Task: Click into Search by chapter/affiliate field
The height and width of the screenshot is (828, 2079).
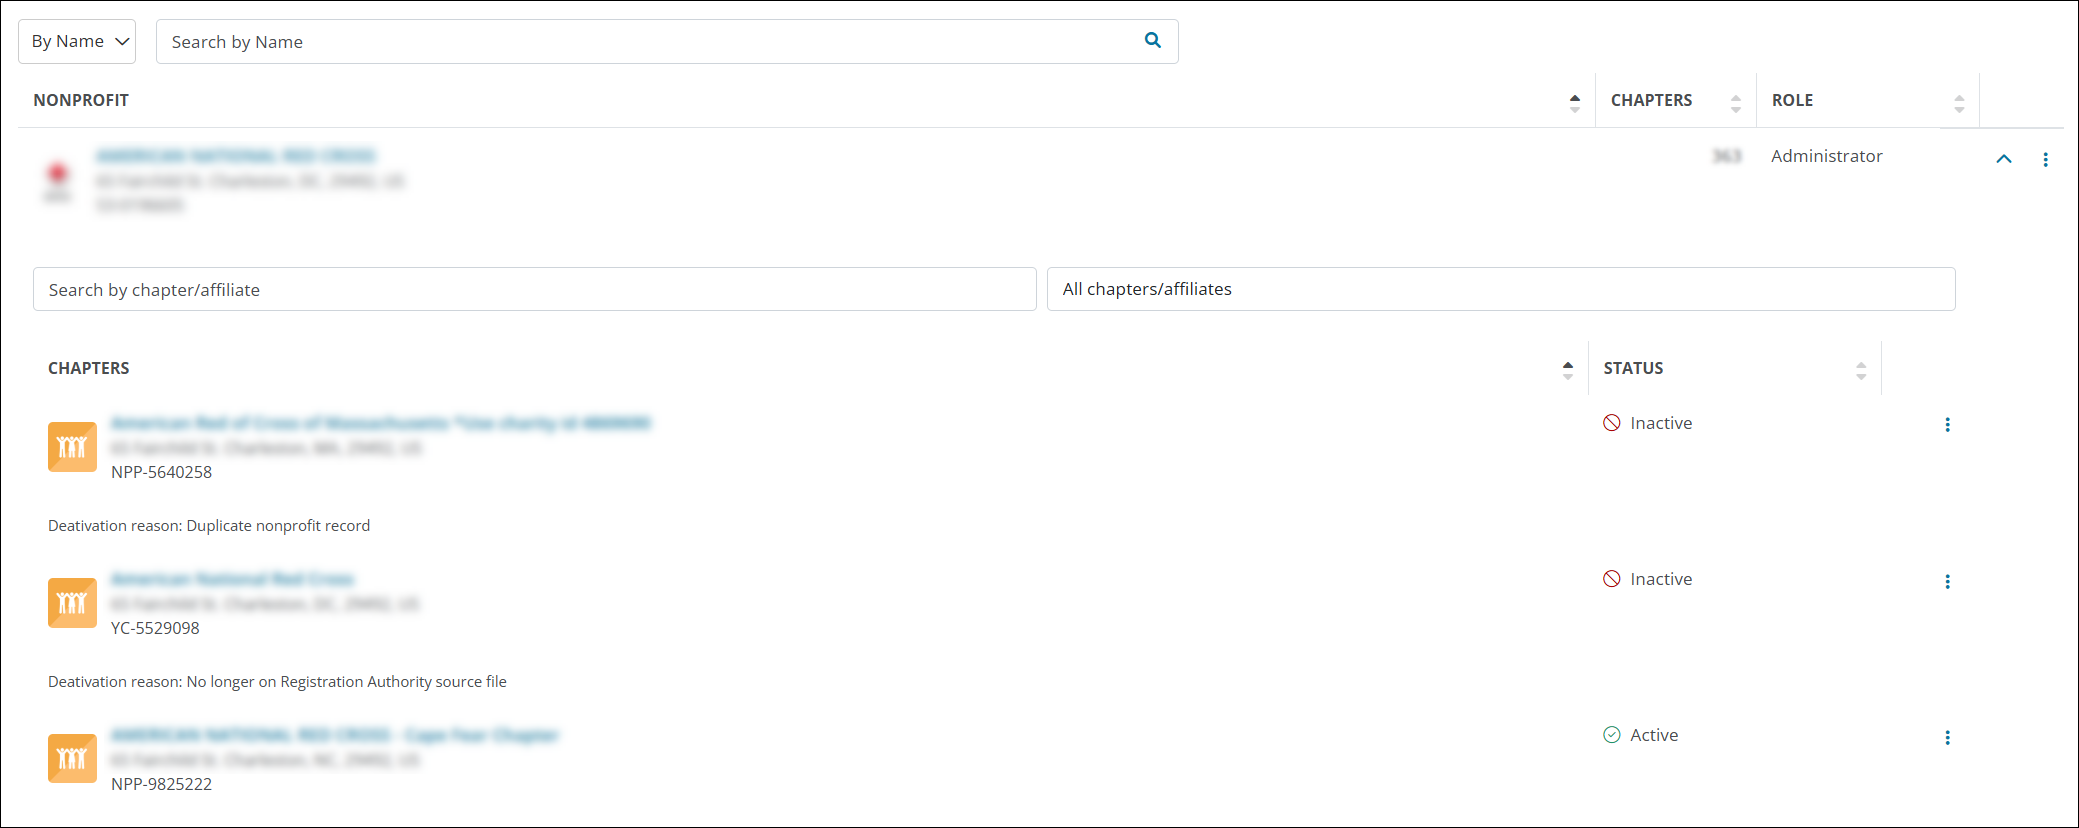Action: point(534,289)
